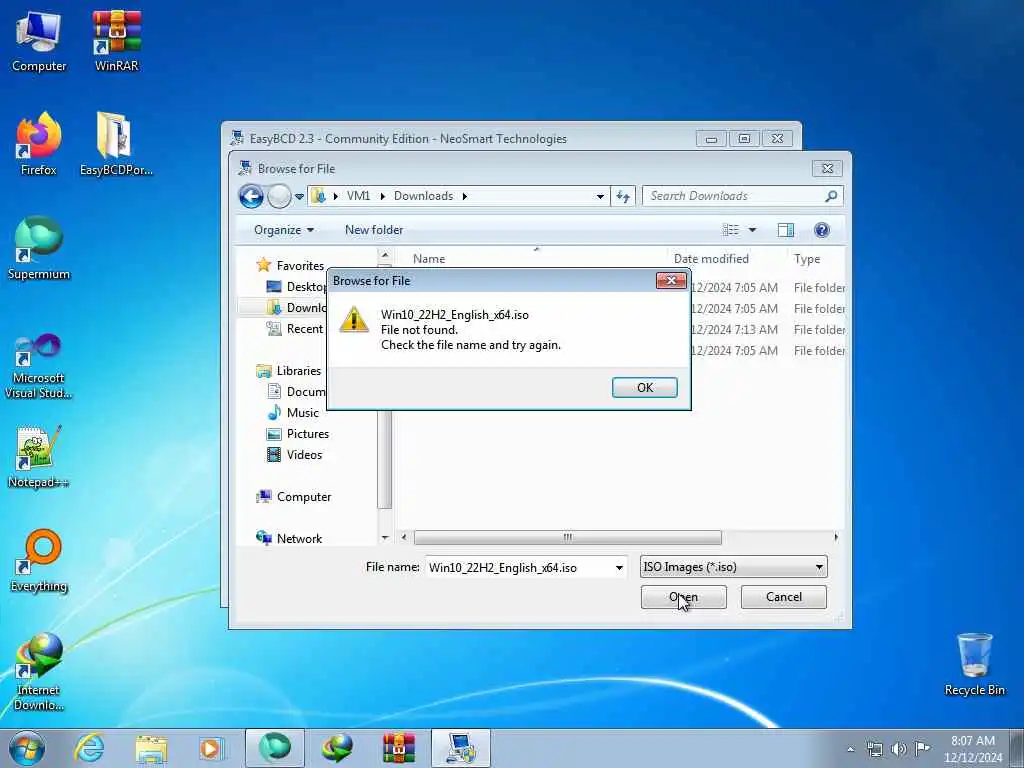
Task: Click the navigation pane scroll up arrow
Action: click(385, 255)
